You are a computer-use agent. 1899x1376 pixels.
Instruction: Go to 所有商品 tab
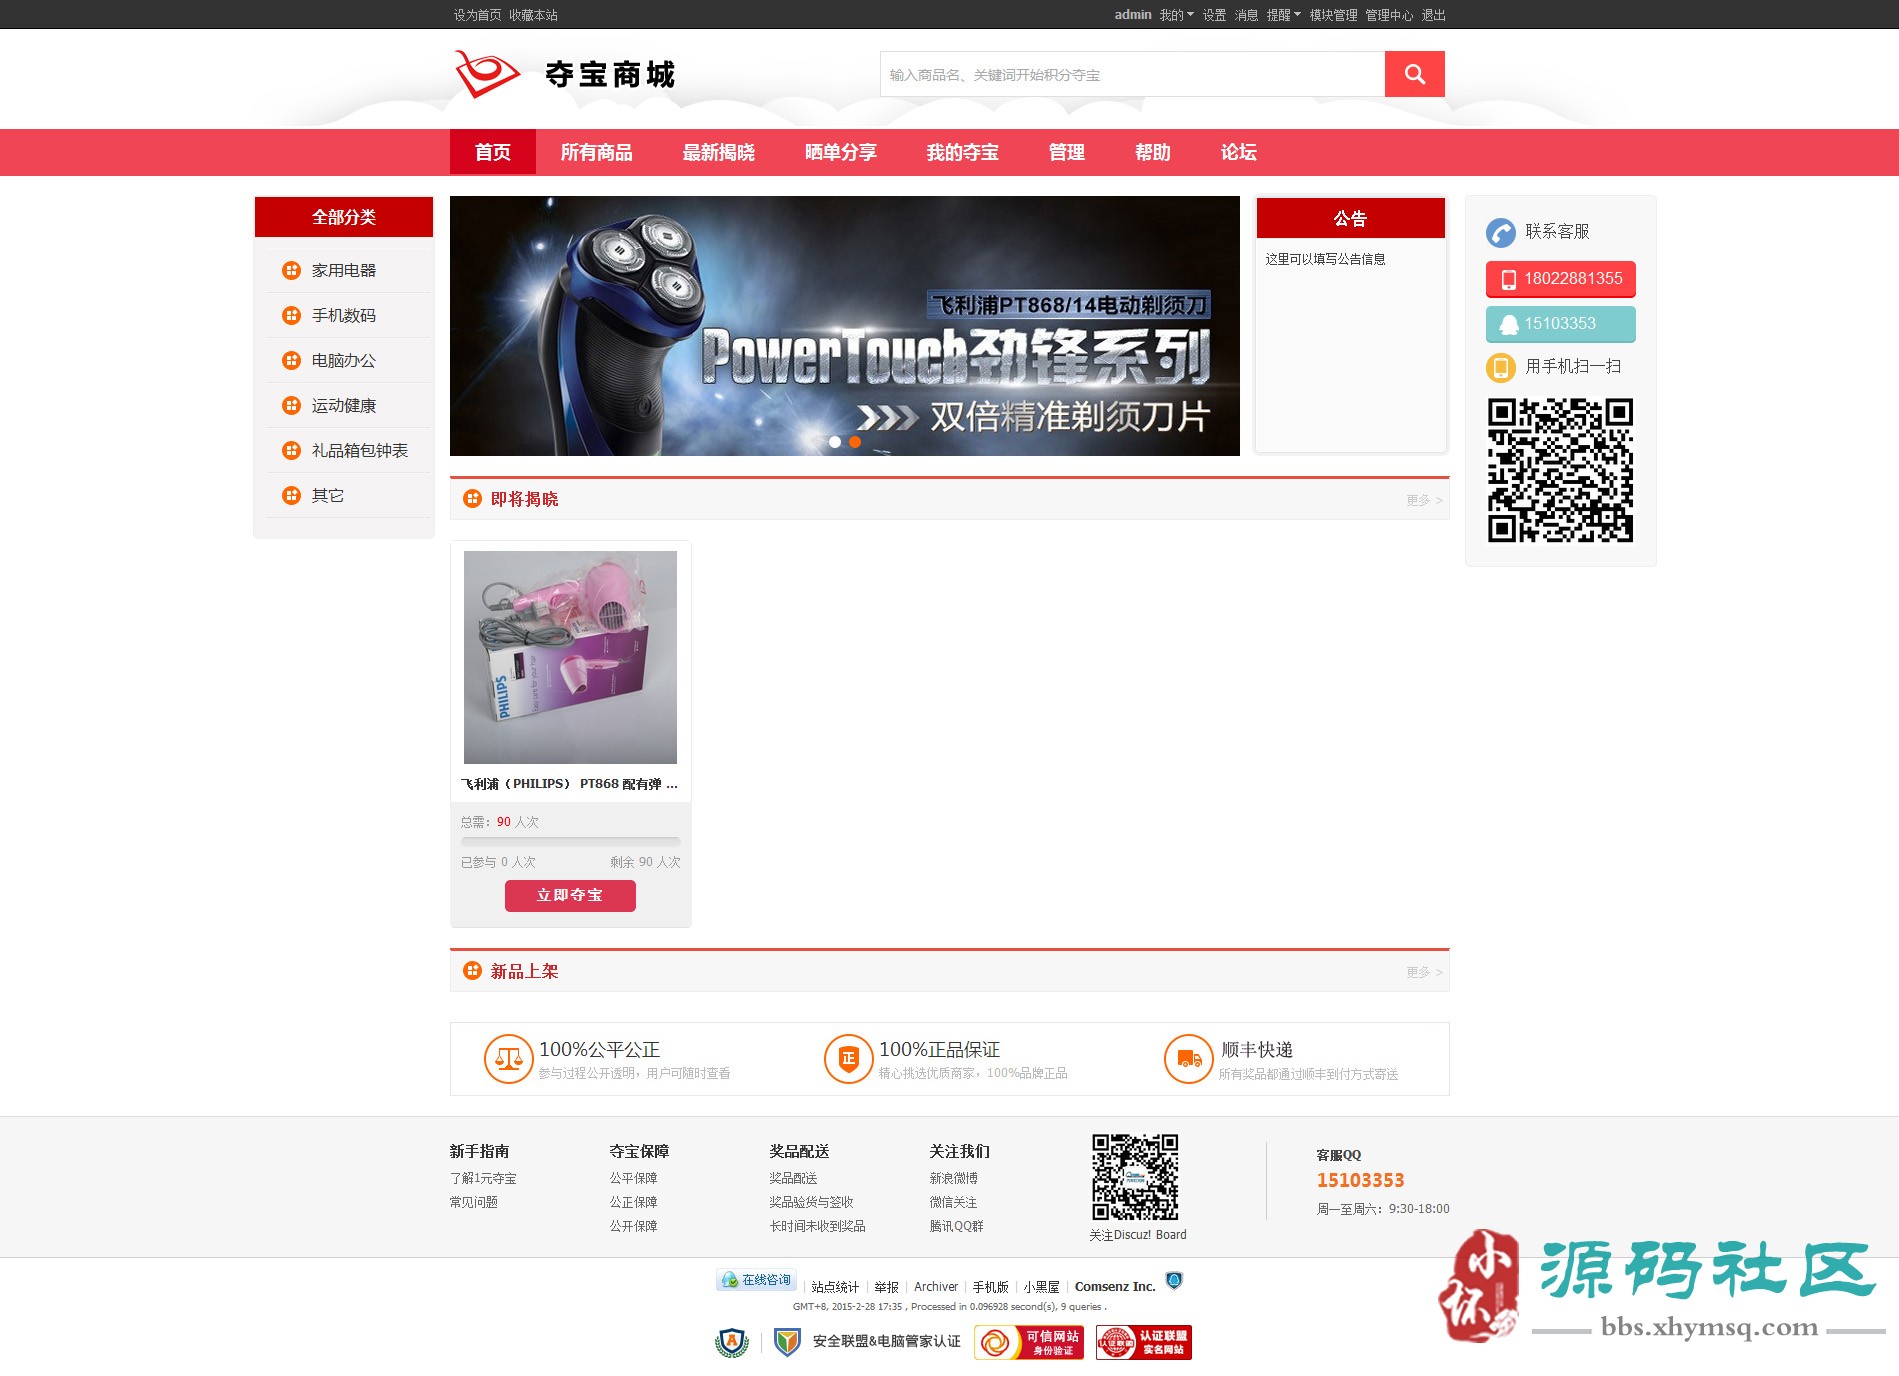coord(596,152)
